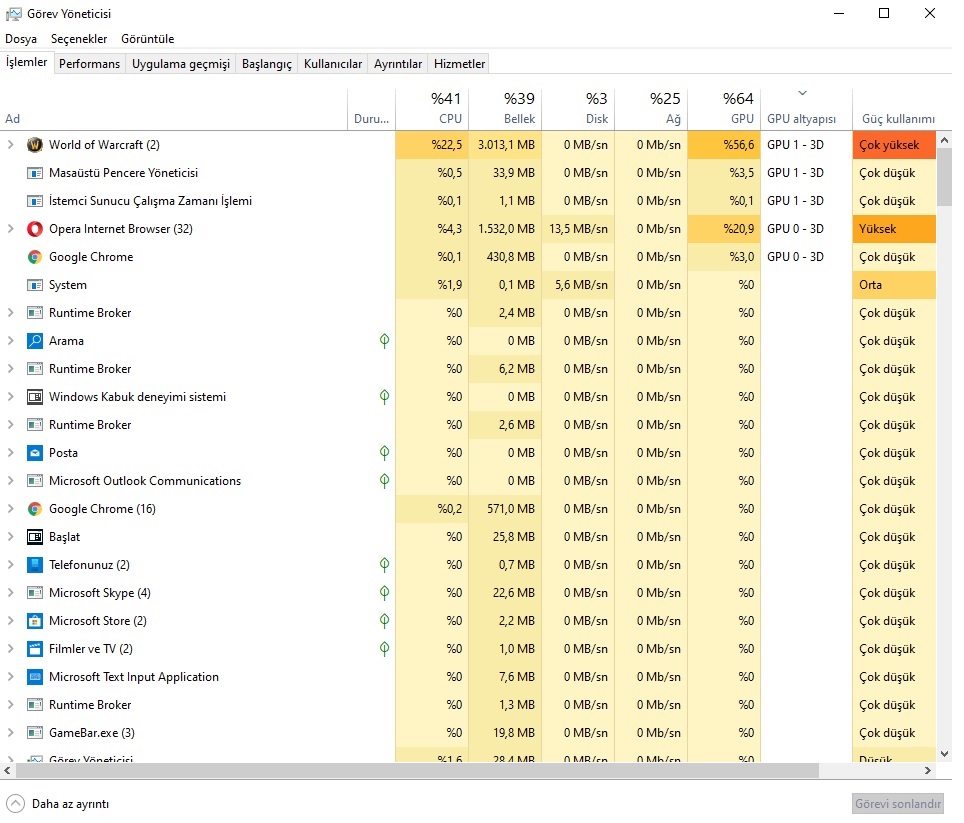Expand the Posta process group

[10, 453]
